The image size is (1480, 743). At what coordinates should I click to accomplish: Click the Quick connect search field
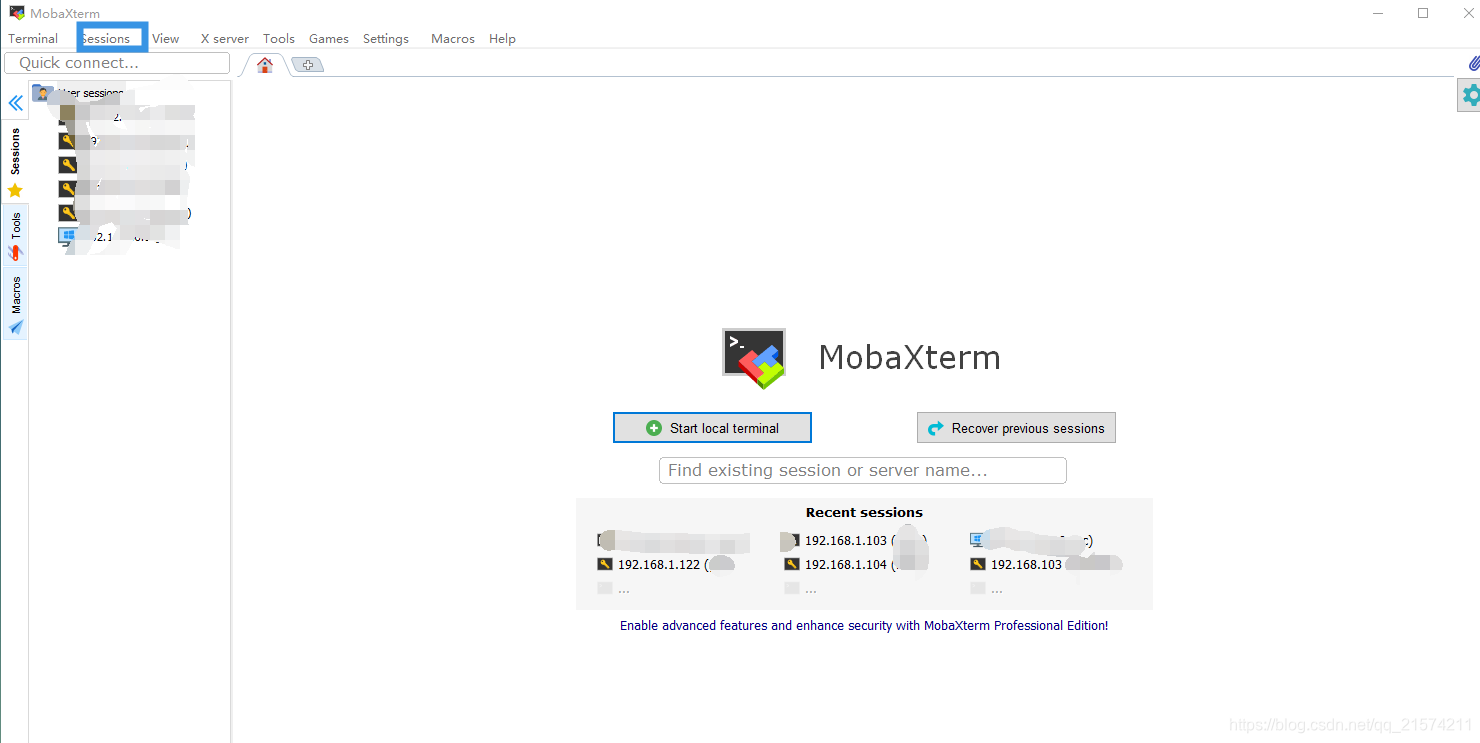tap(117, 63)
